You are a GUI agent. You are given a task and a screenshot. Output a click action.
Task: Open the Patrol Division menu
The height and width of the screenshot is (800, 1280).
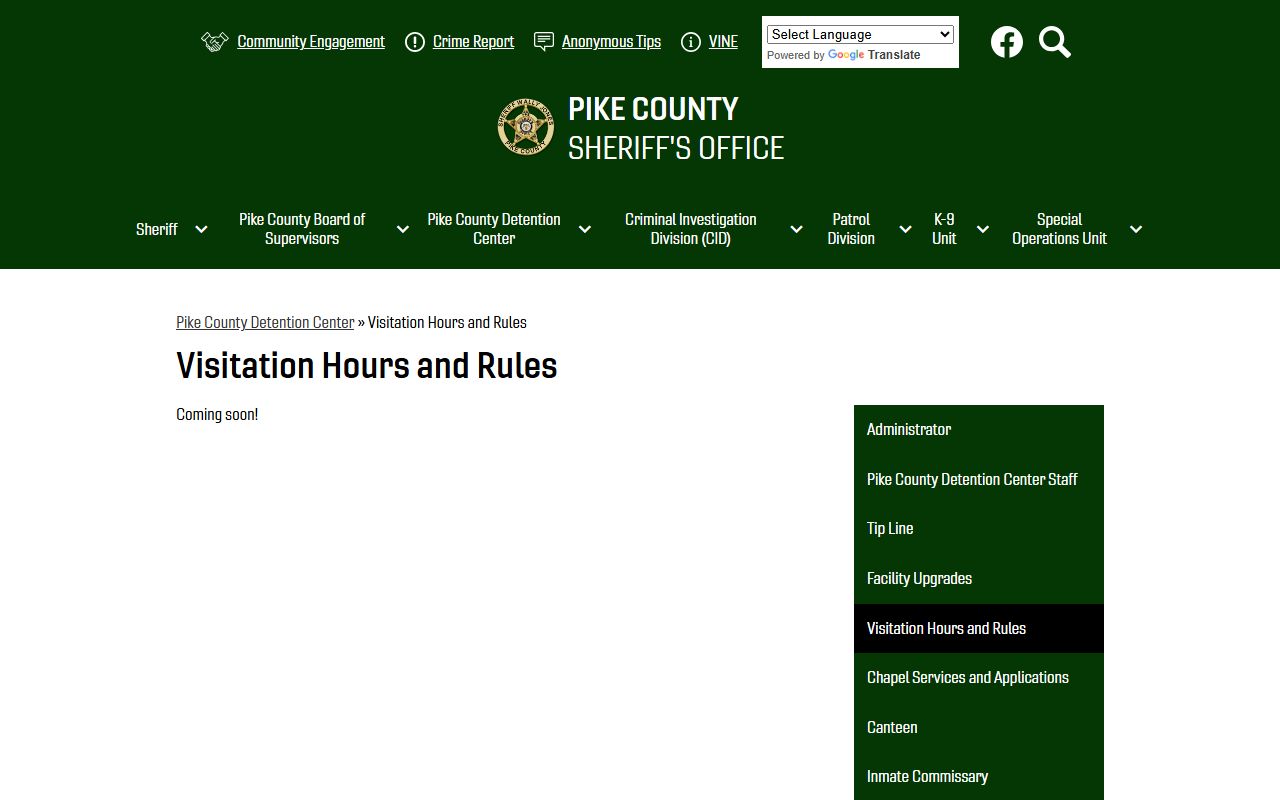pos(851,229)
